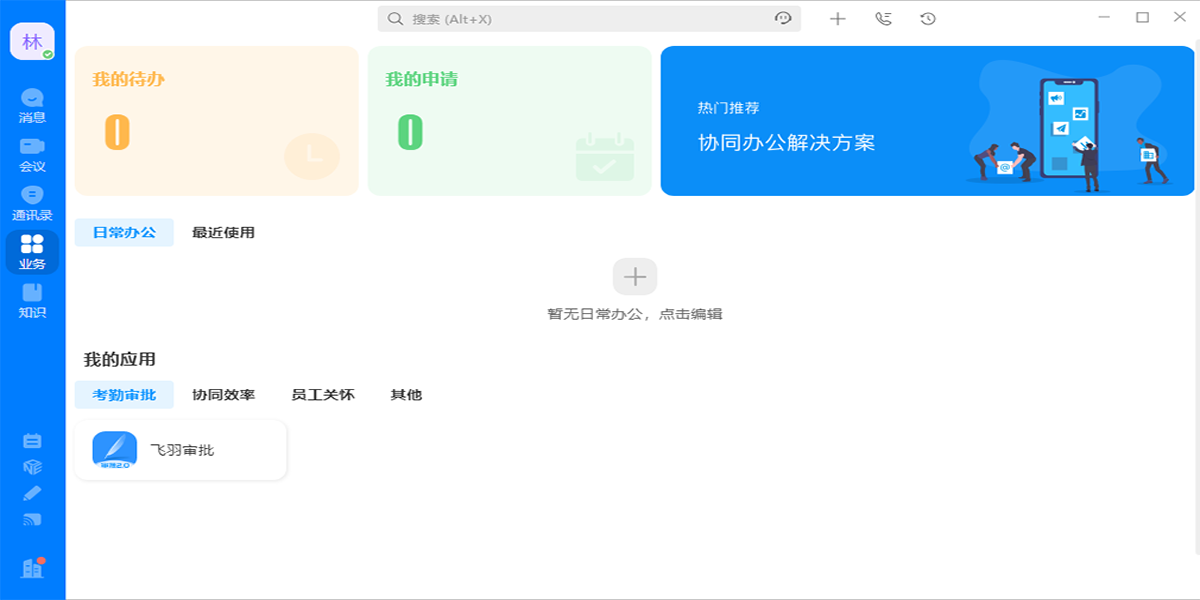This screenshot has width=1200, height=600.
Task: Click the plus button to add 日常办公
Action: pos(635,276)
